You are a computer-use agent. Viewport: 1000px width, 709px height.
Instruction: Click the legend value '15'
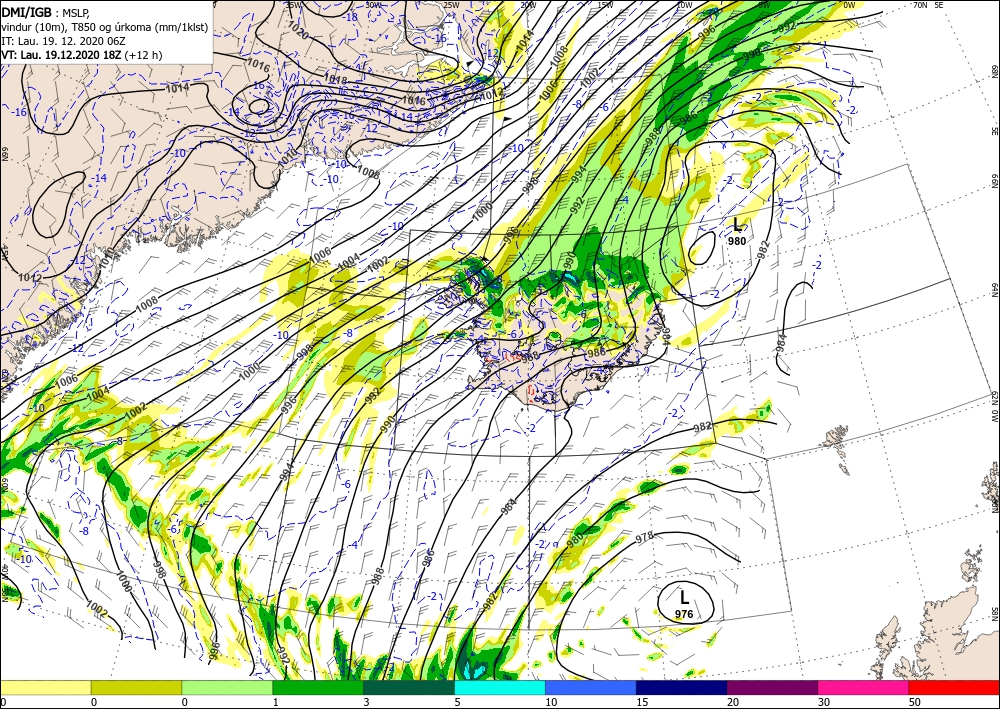(641, 702)
